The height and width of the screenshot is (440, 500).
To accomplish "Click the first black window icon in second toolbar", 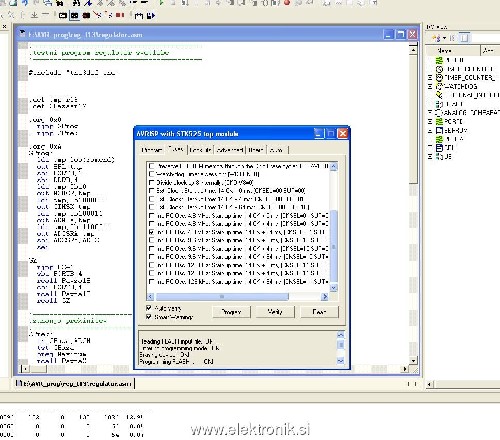I will pos(63,15).
